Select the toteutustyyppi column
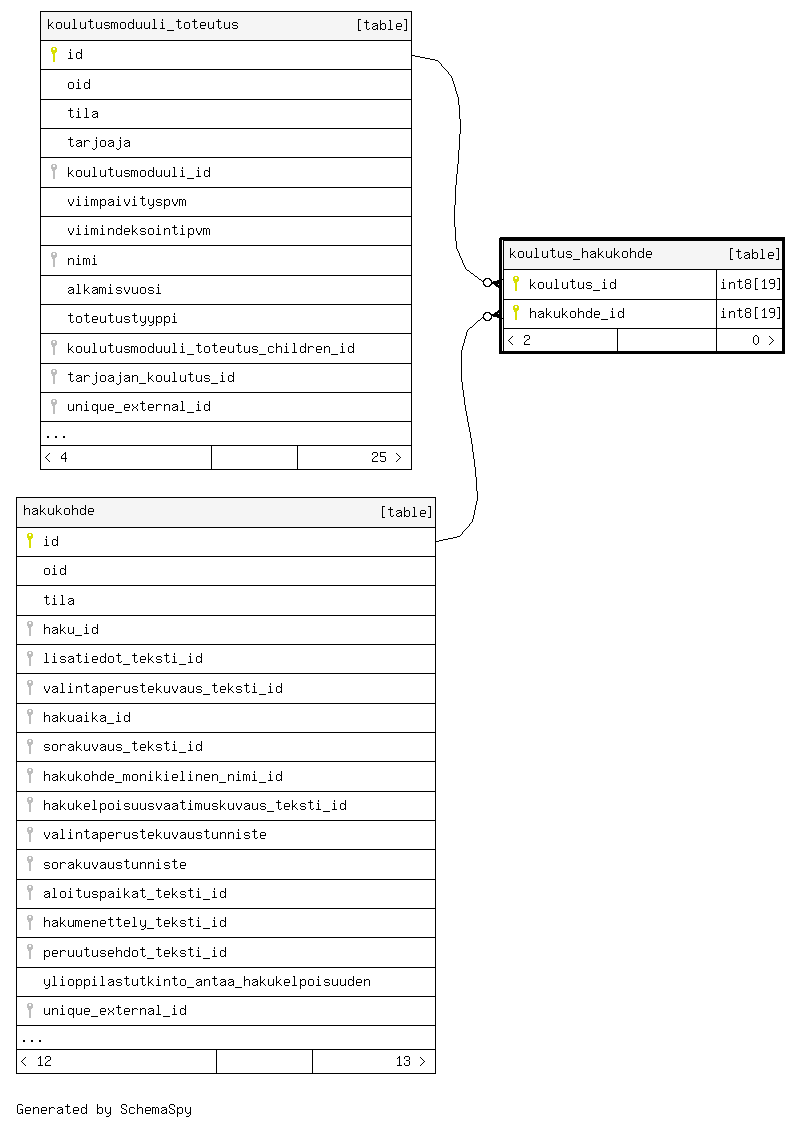This screenshot has height=1128, width=801. tap(122, 318)
